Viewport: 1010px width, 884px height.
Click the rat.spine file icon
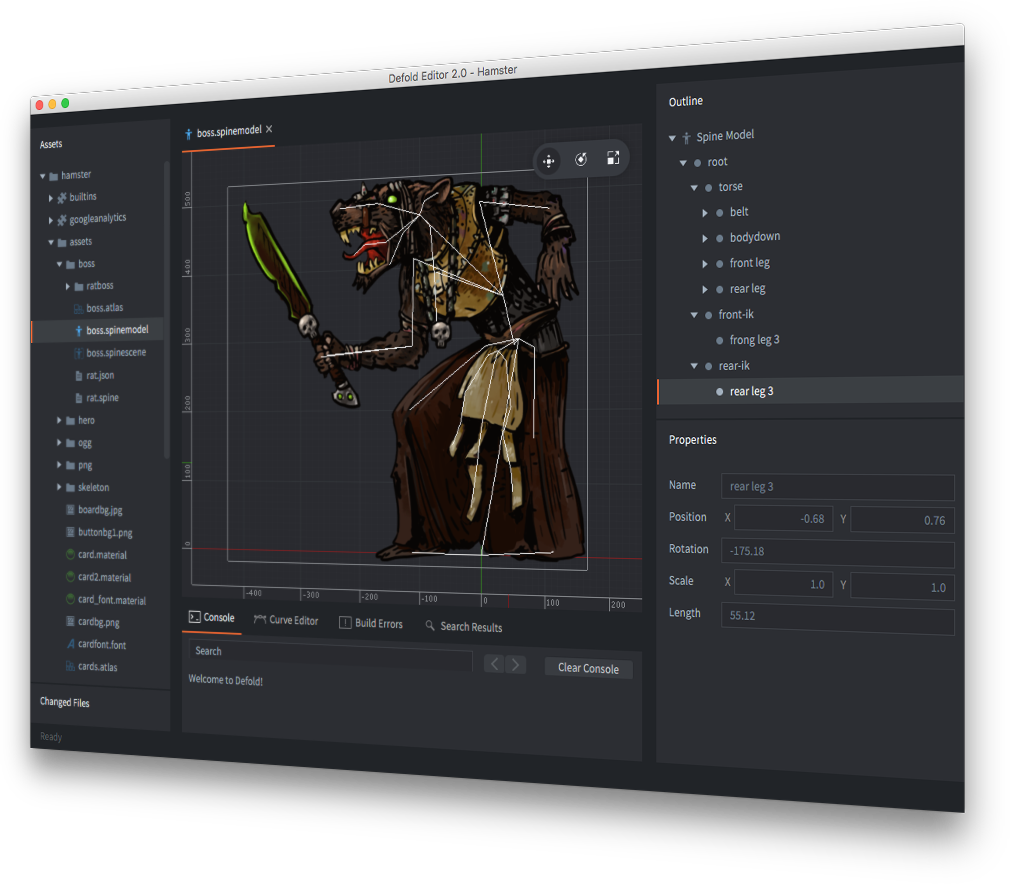coord(79,398)
